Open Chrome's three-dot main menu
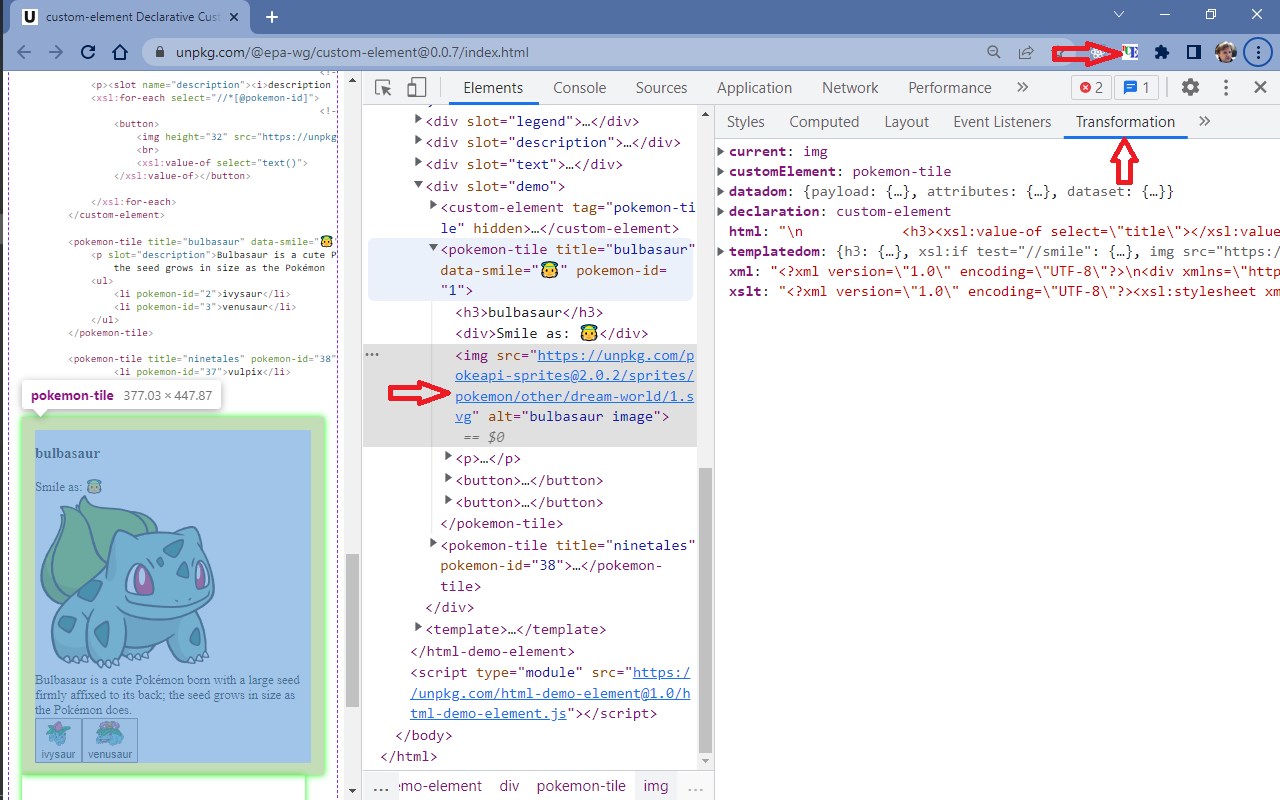The image size is (1280, 800). 1257,52
